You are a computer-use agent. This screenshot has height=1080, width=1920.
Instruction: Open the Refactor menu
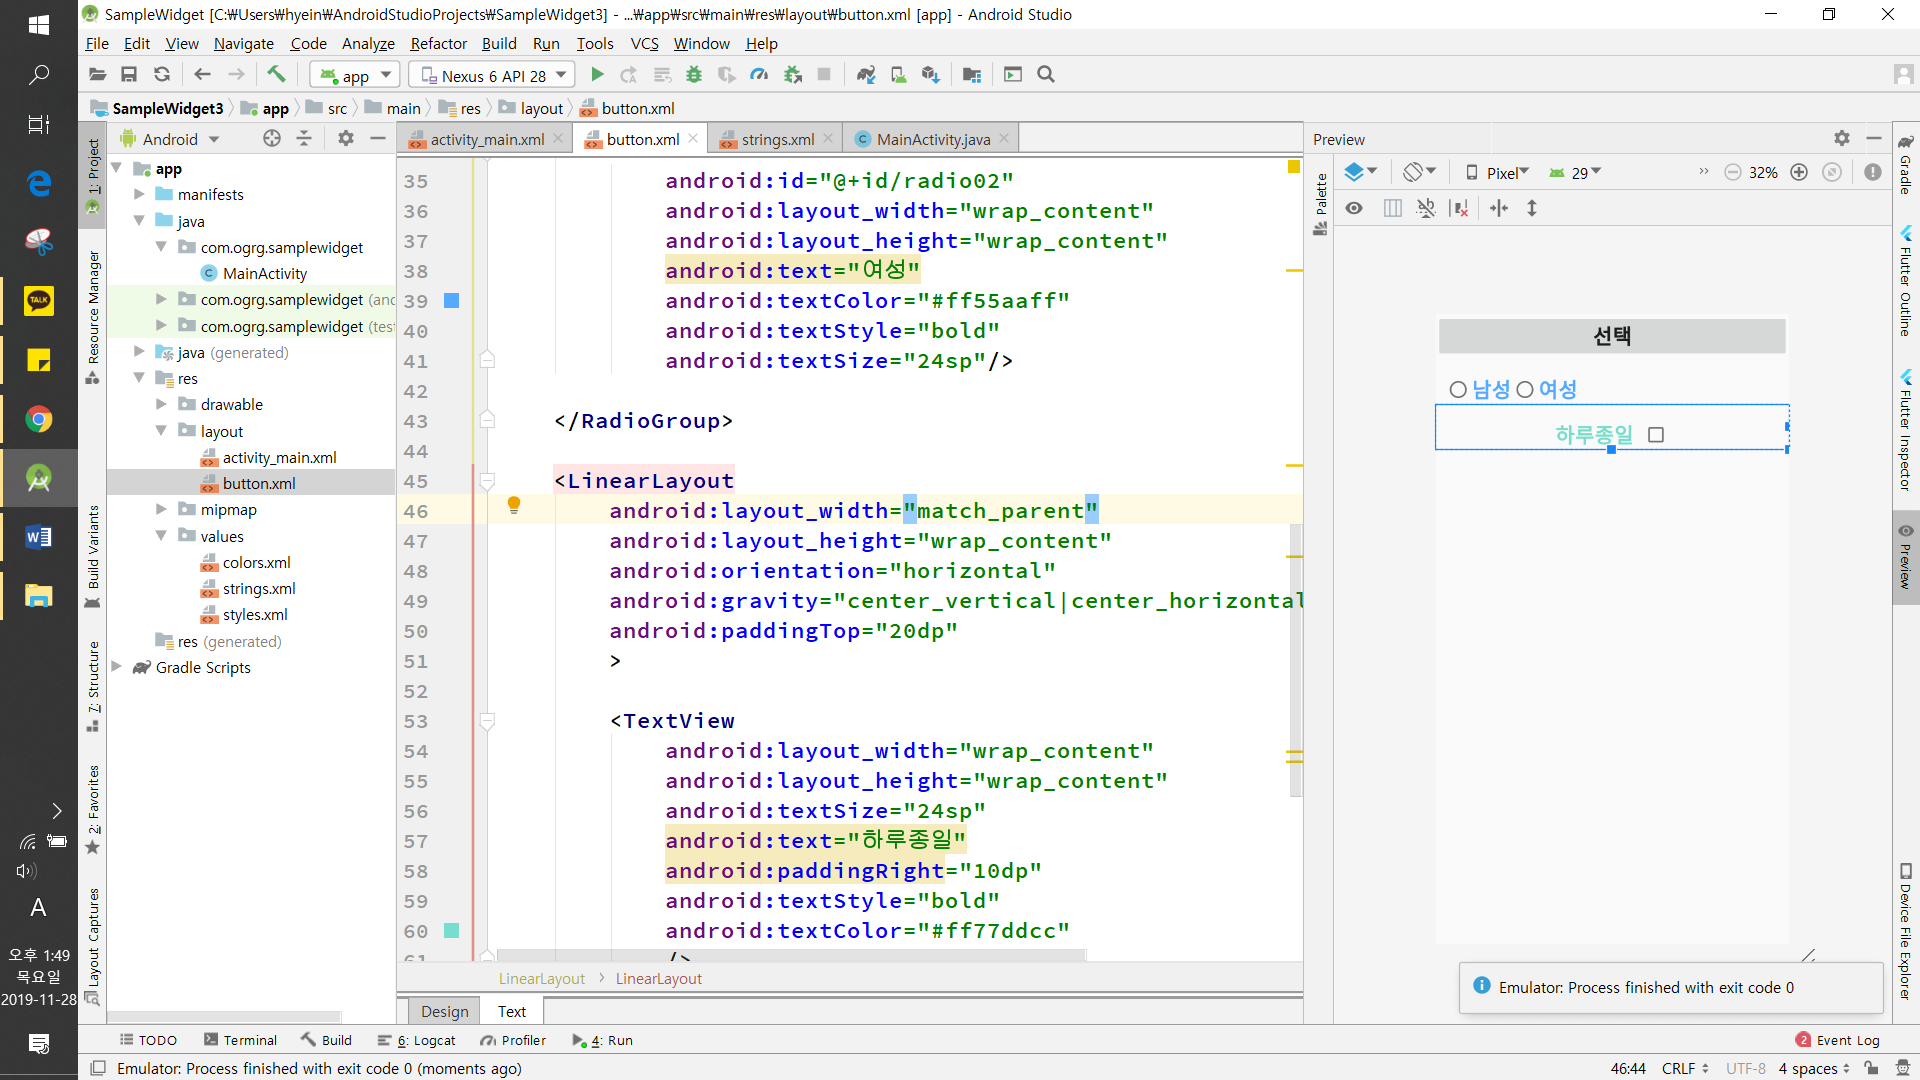coord(438,44)
